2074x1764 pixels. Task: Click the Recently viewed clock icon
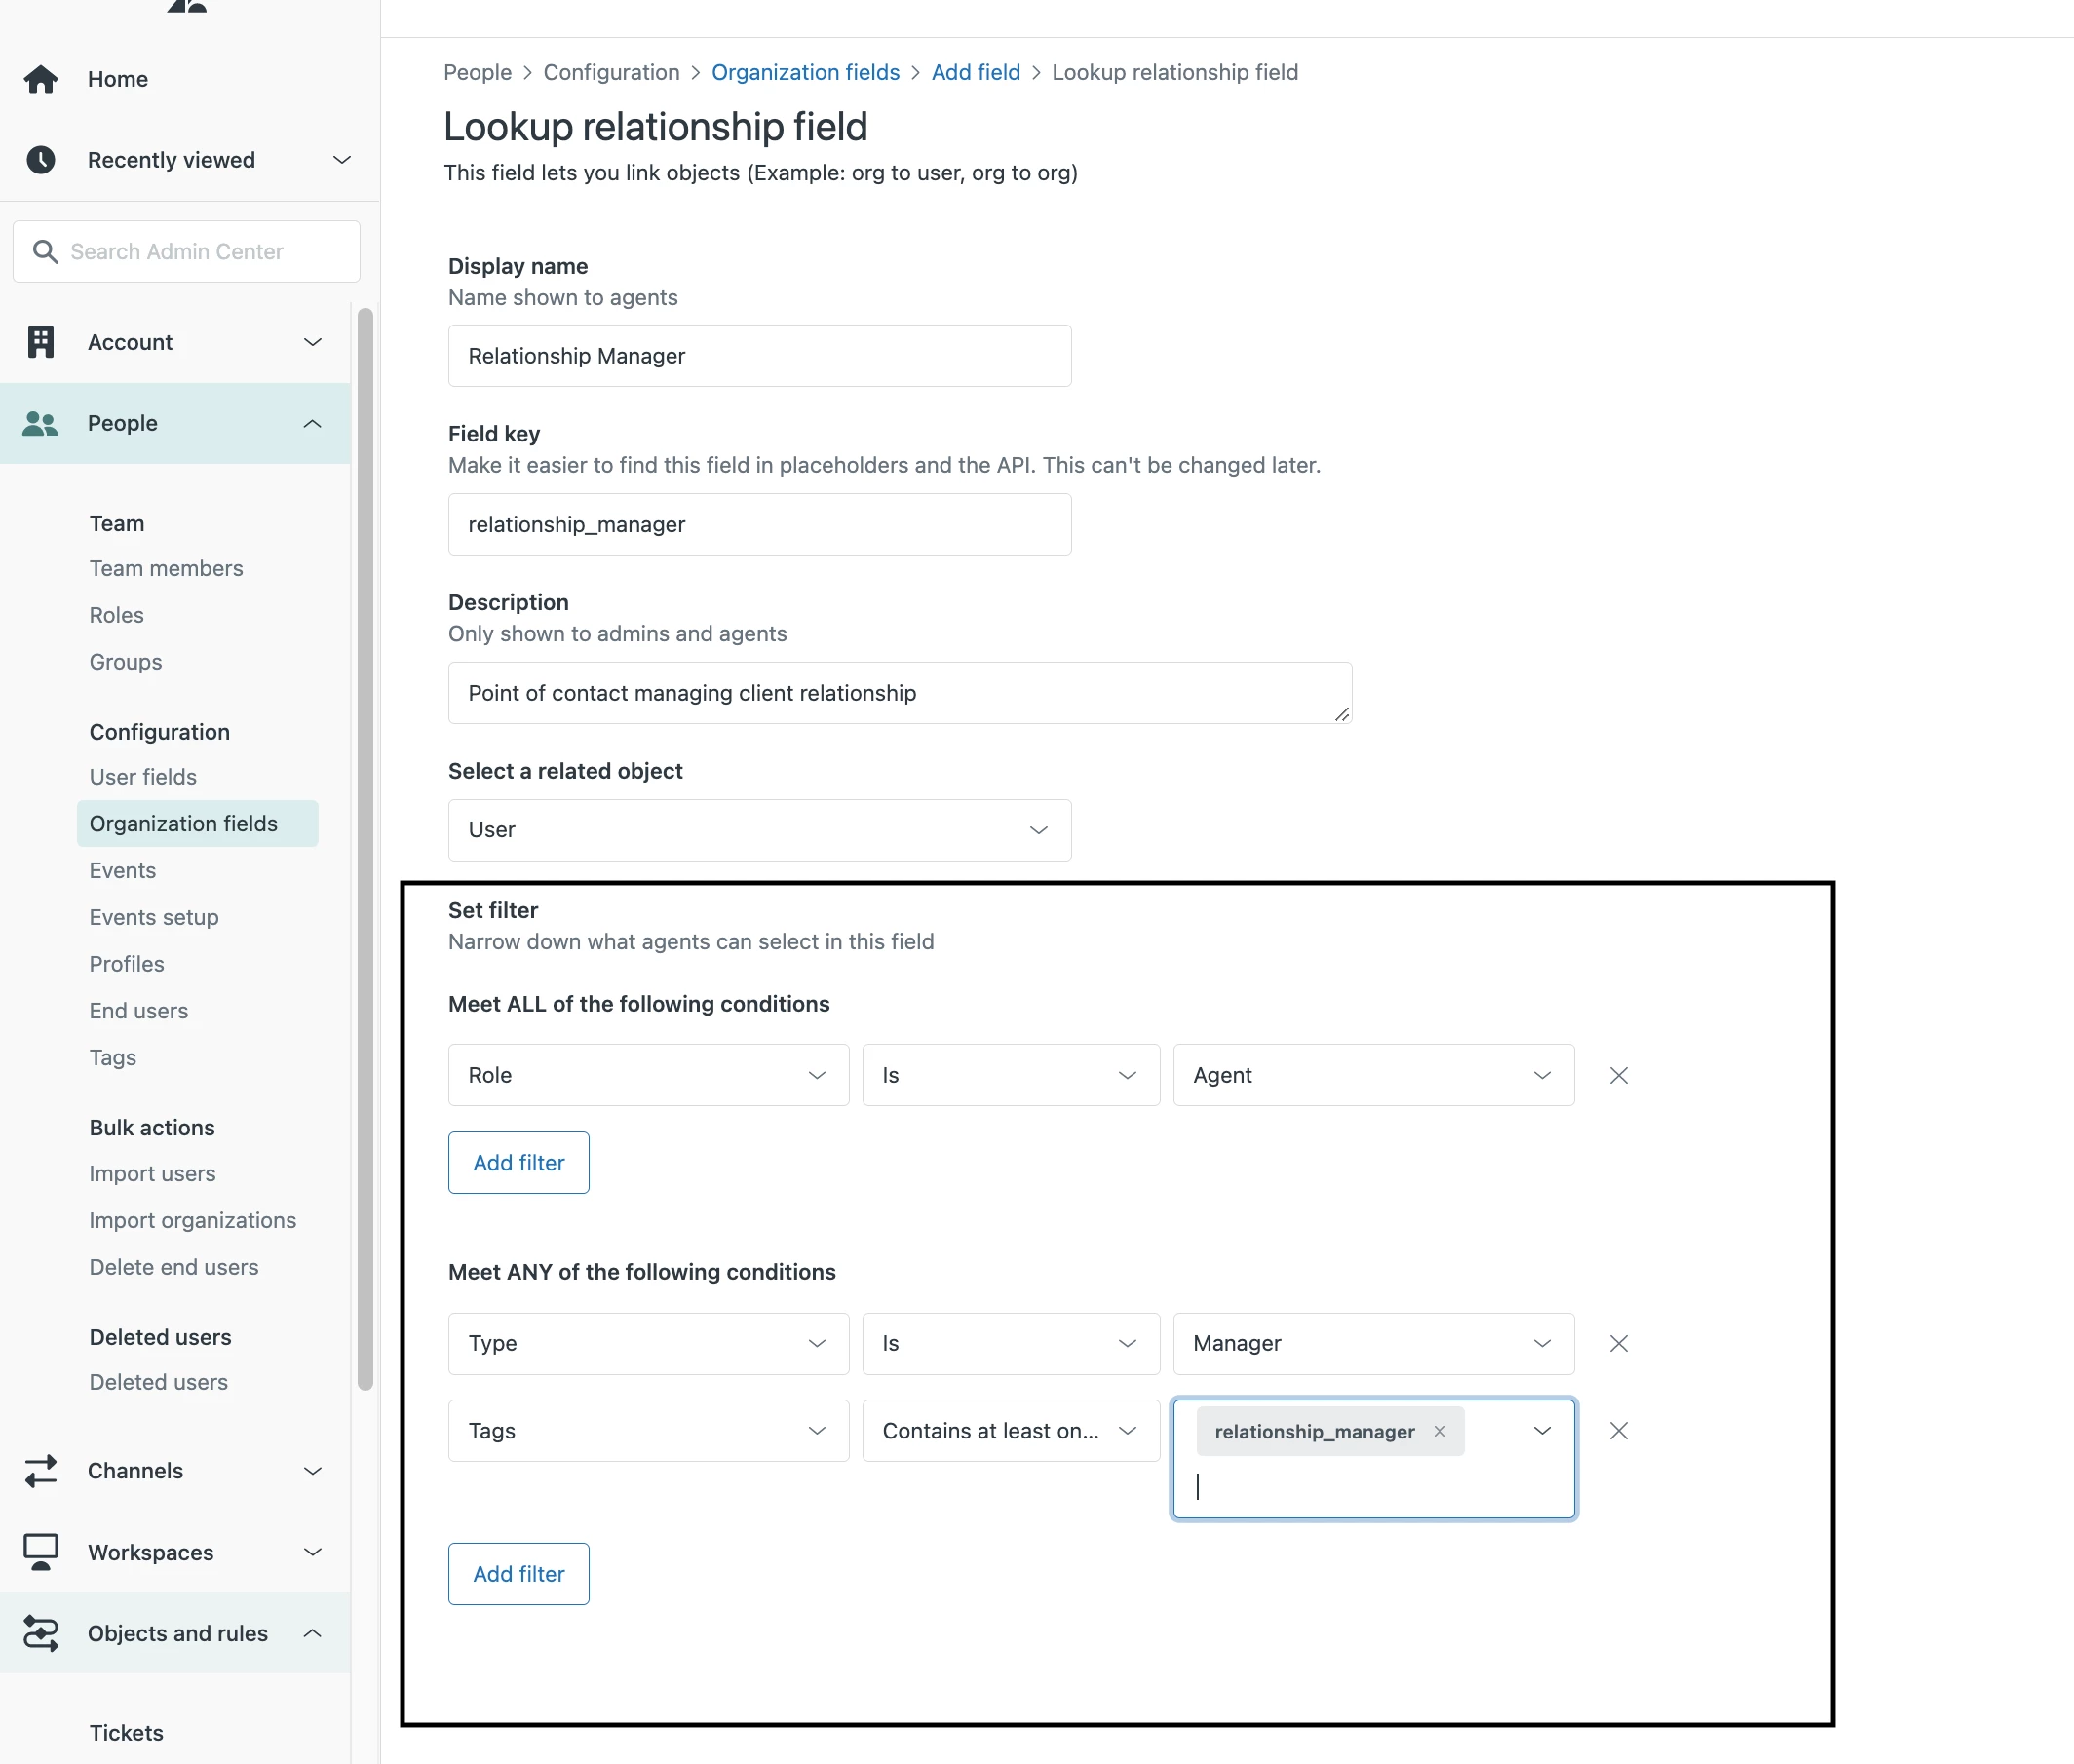coord(40,160)
